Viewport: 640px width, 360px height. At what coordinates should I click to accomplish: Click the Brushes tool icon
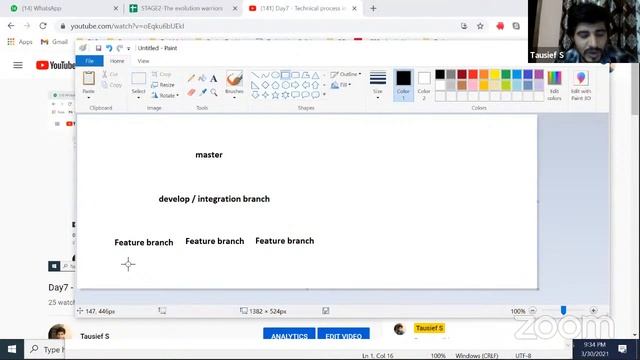coord(234,79)
